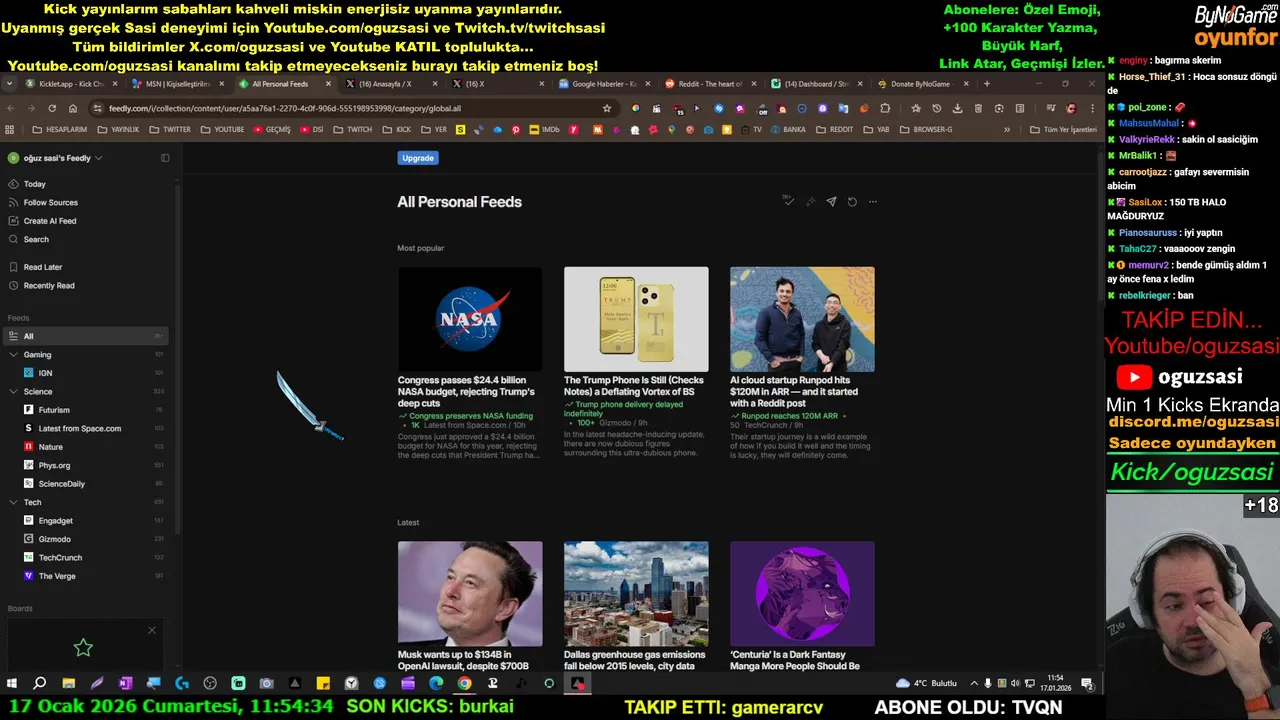
Task: Open the TWITTER bookmarks folder
Action: [170, 129]
